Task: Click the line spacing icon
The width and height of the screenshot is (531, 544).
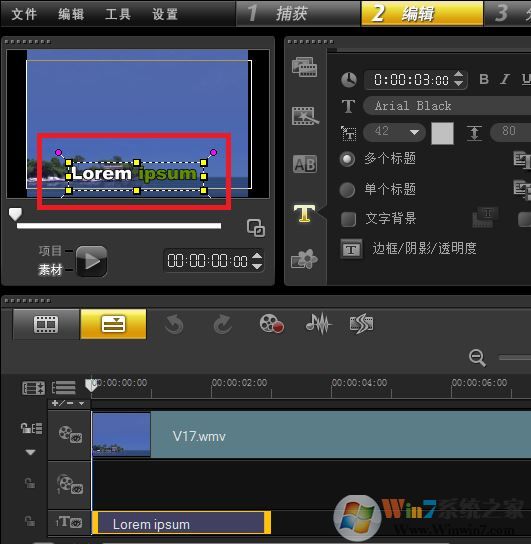Action: coord(474,133)
